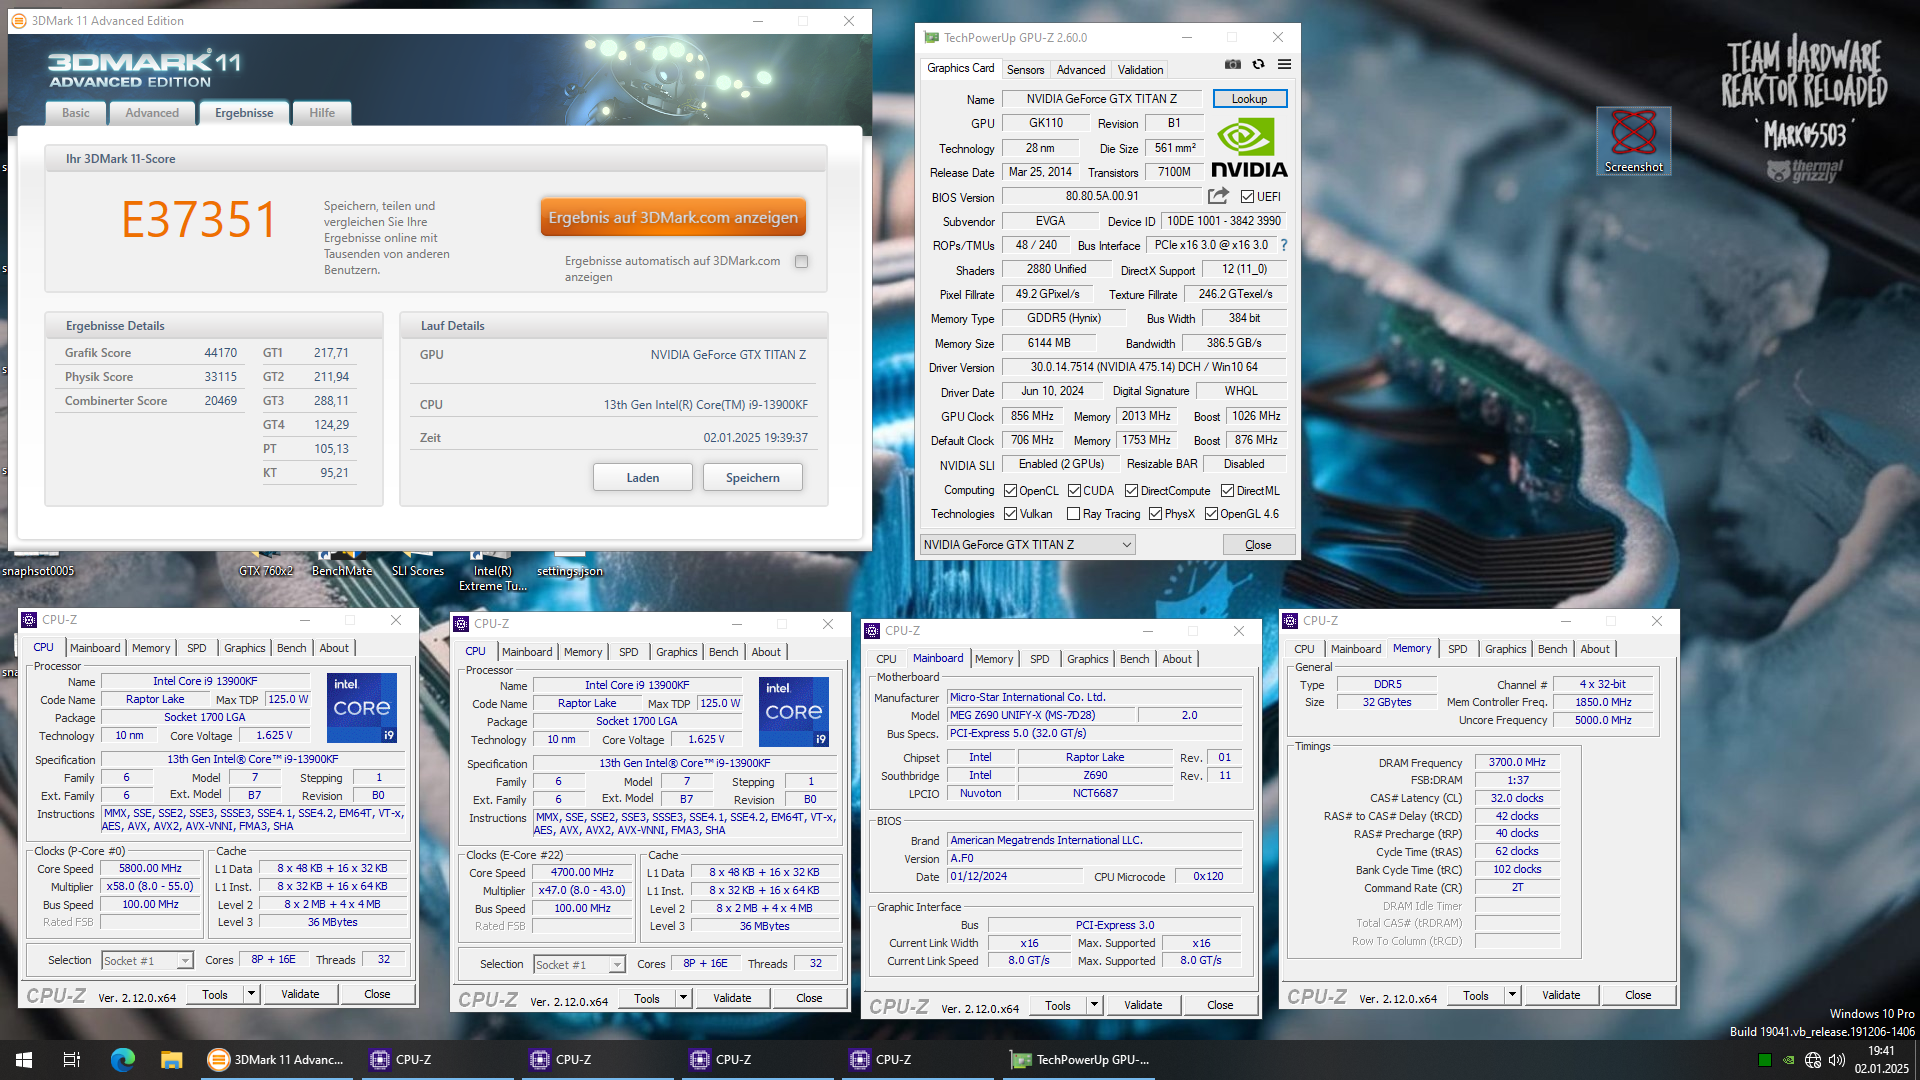Toggle the OpenGL 4.6 checkbox

(1211, 514)
